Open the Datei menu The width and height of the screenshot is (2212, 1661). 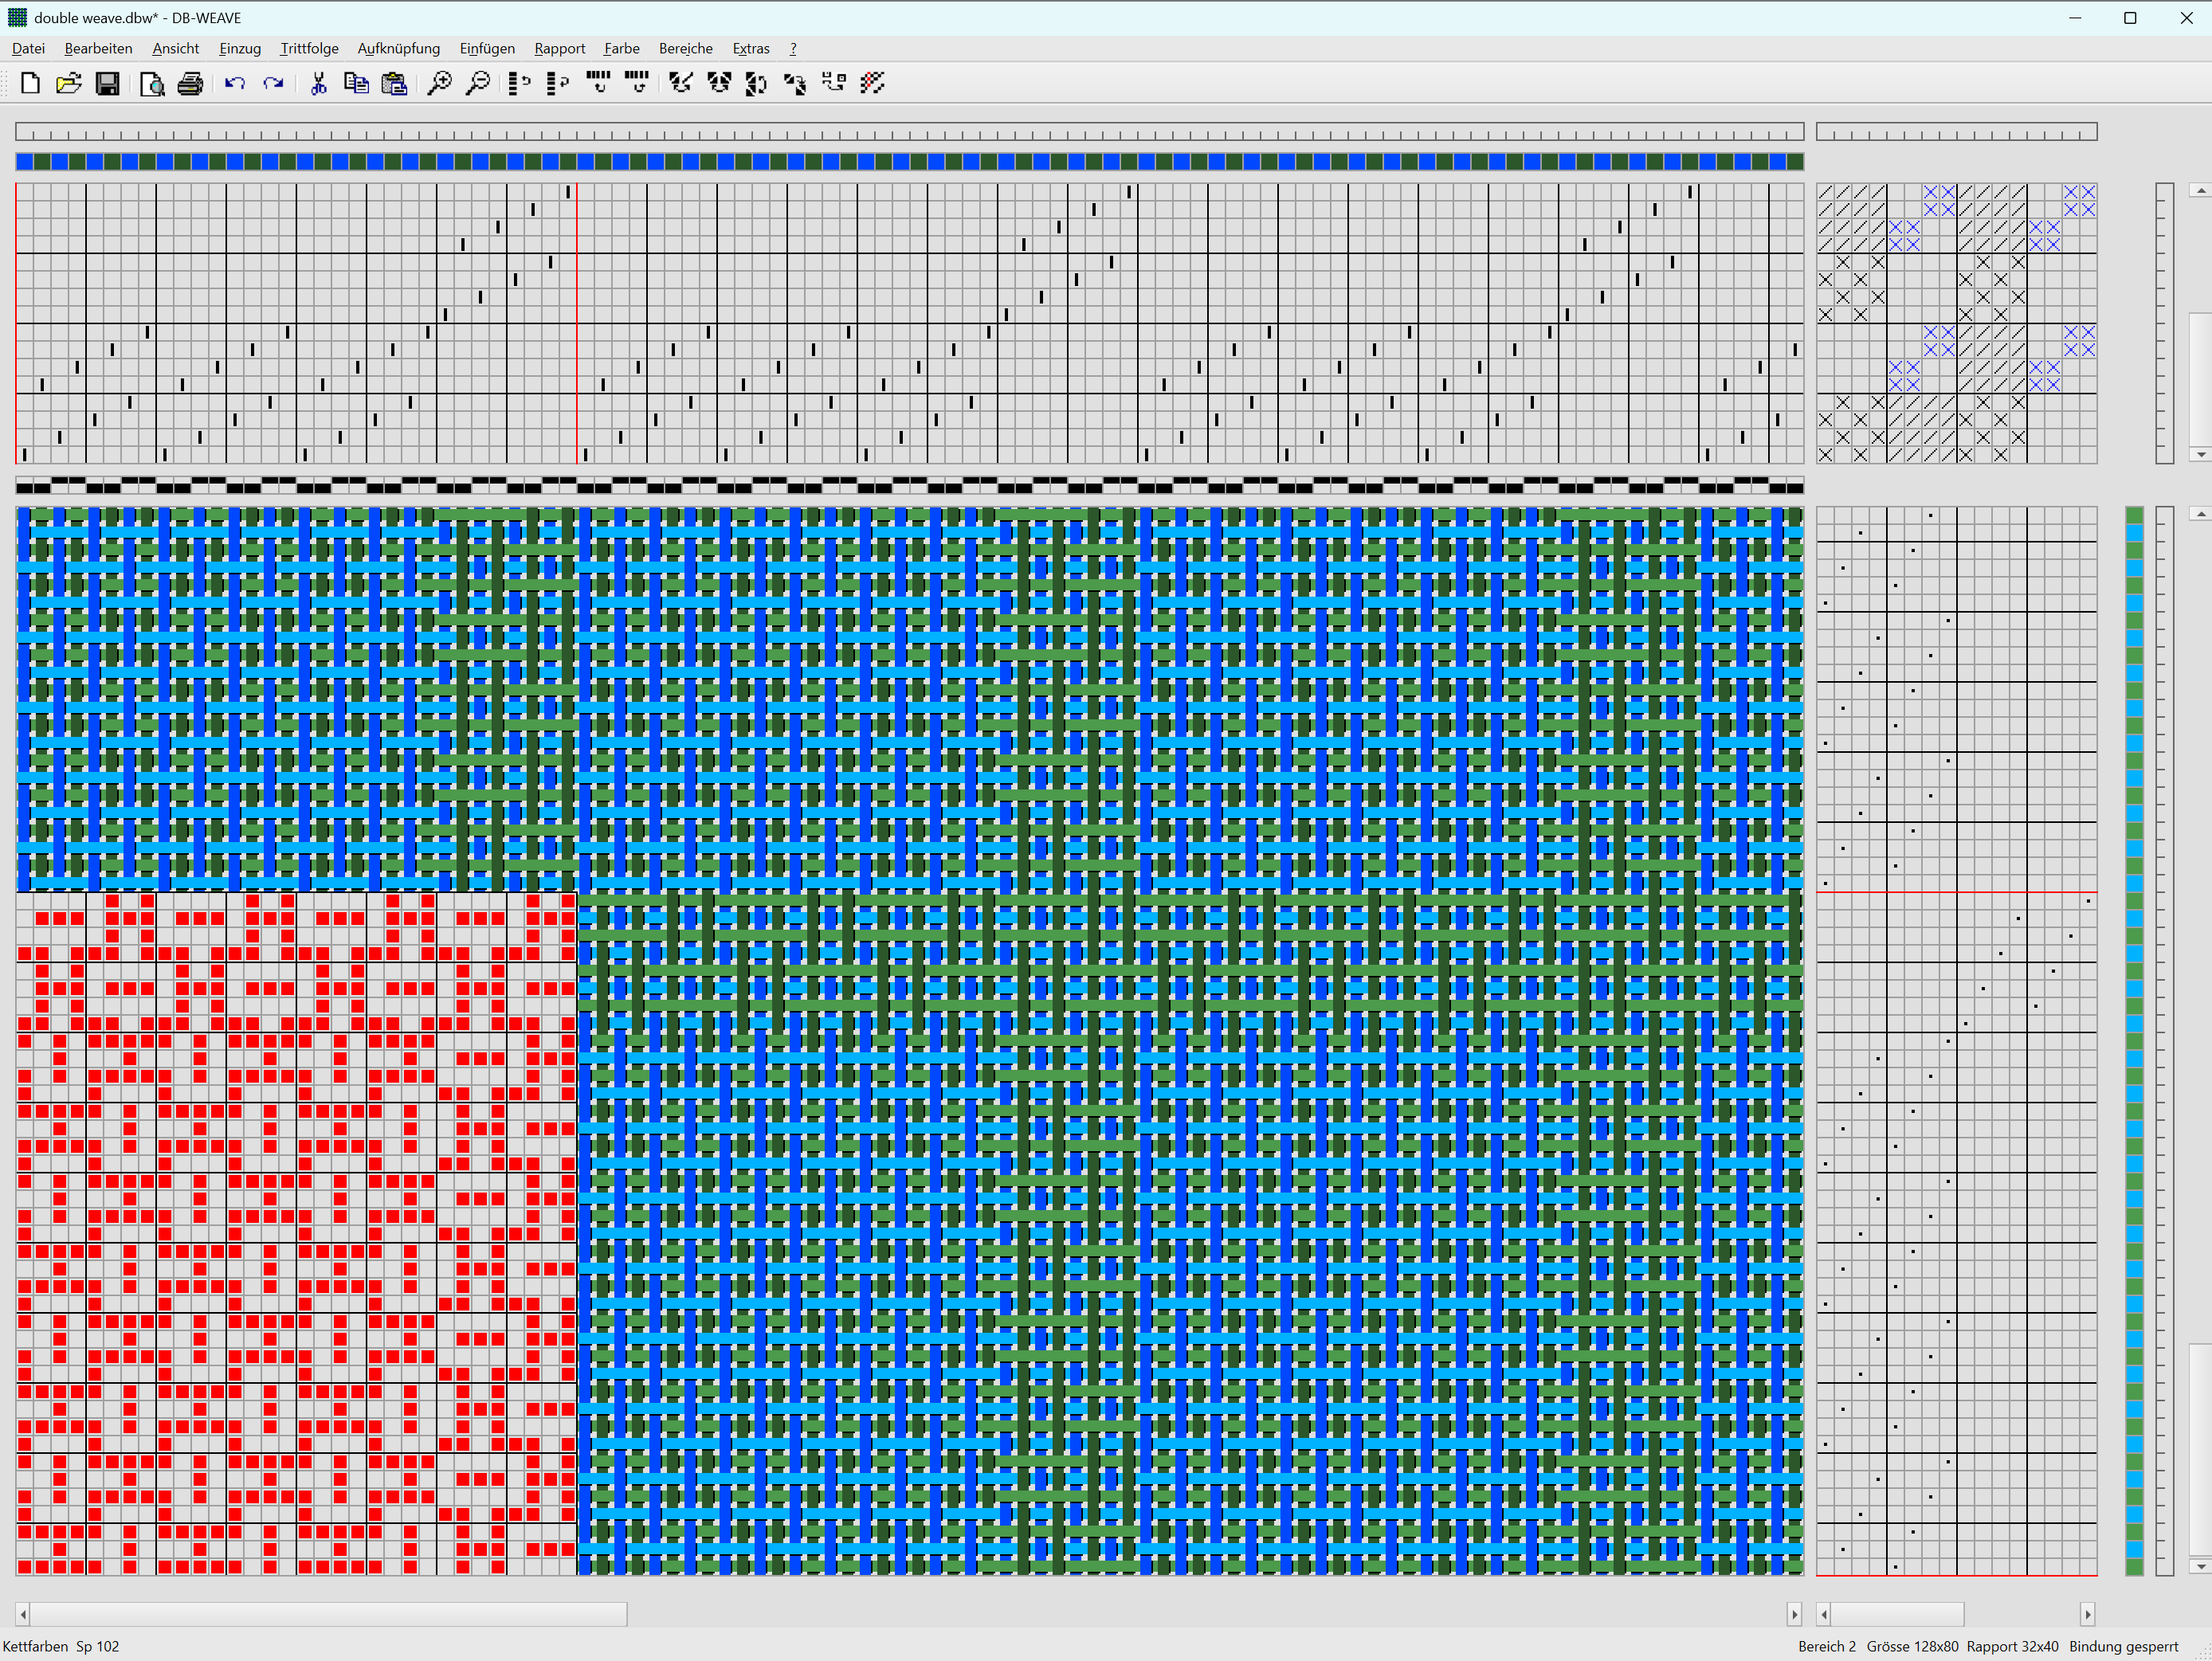pos(28,48)
